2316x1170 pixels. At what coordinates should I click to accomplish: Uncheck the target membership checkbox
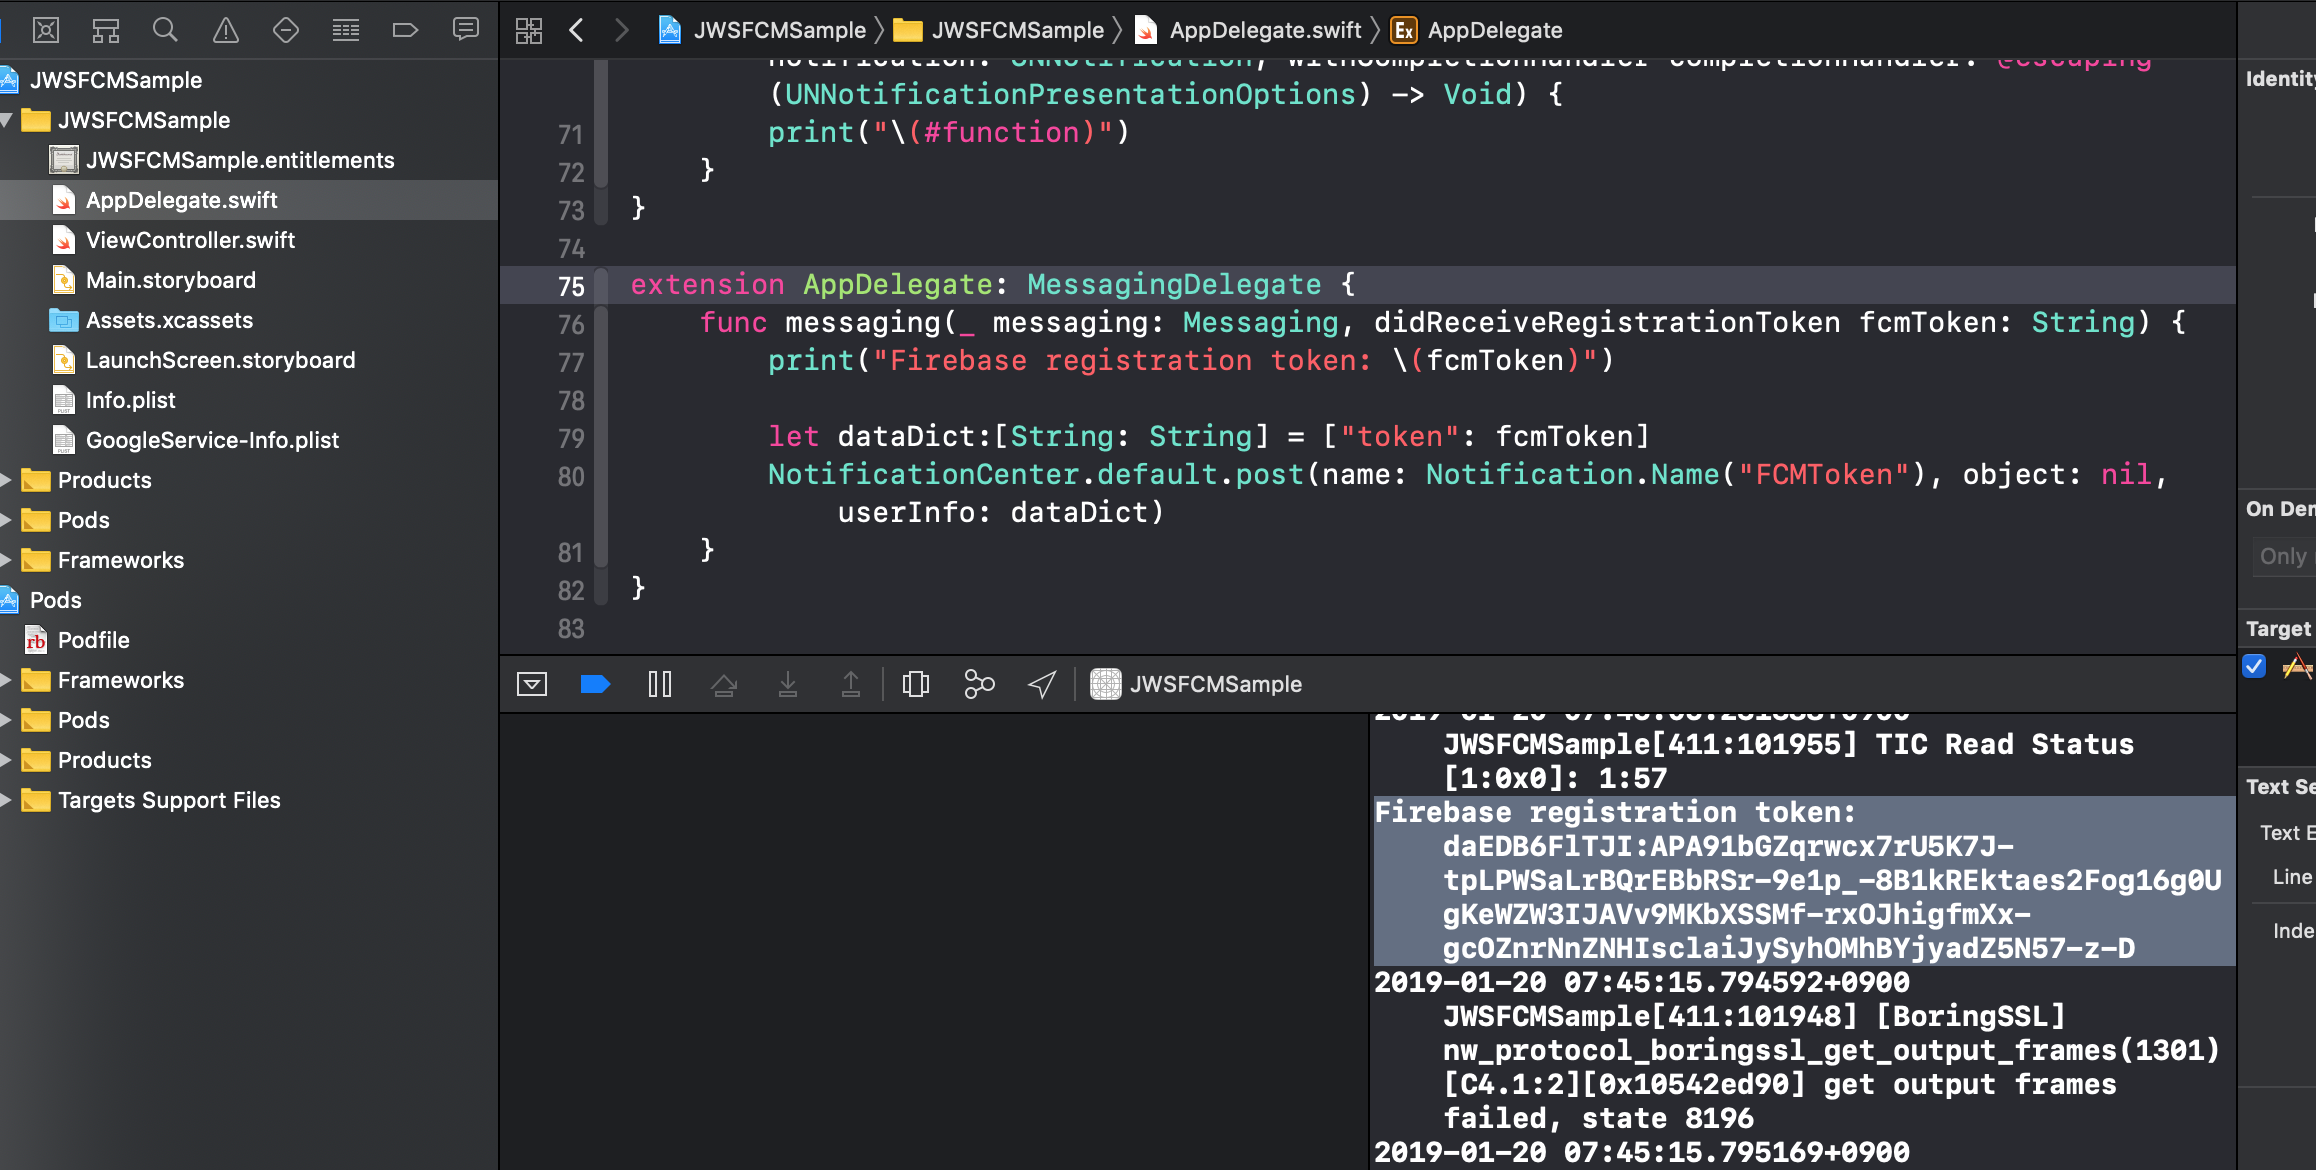coord(2254,666)
